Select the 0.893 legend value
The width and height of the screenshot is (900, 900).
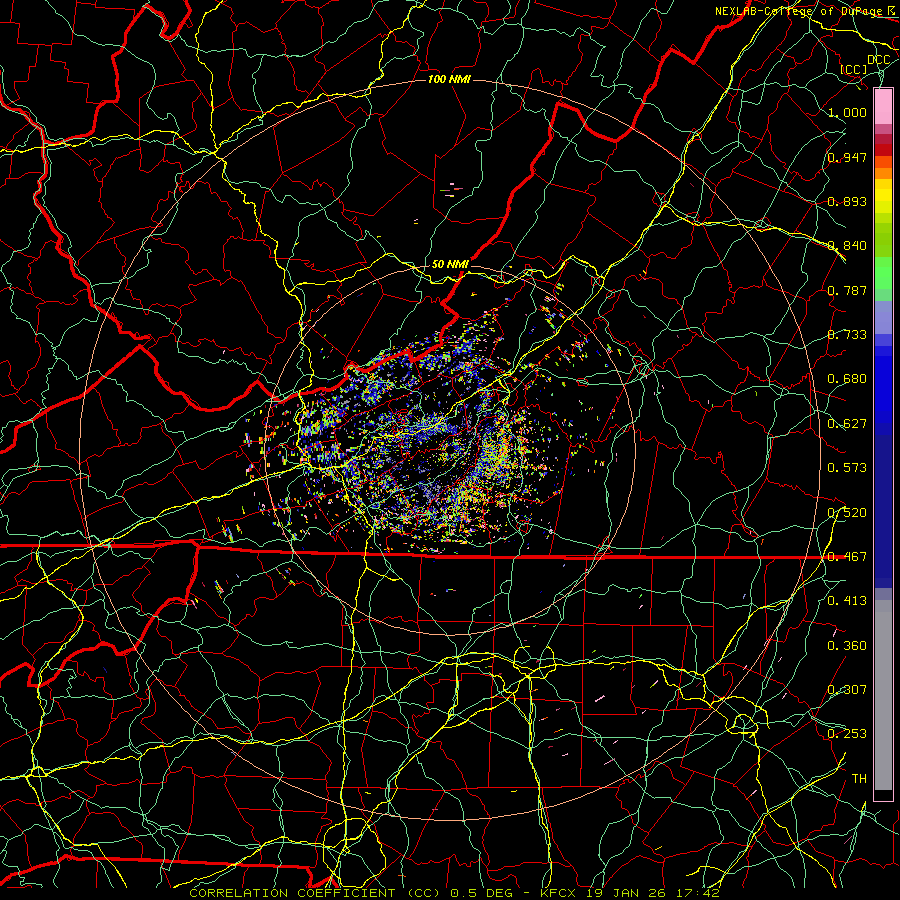click(847, 201)
